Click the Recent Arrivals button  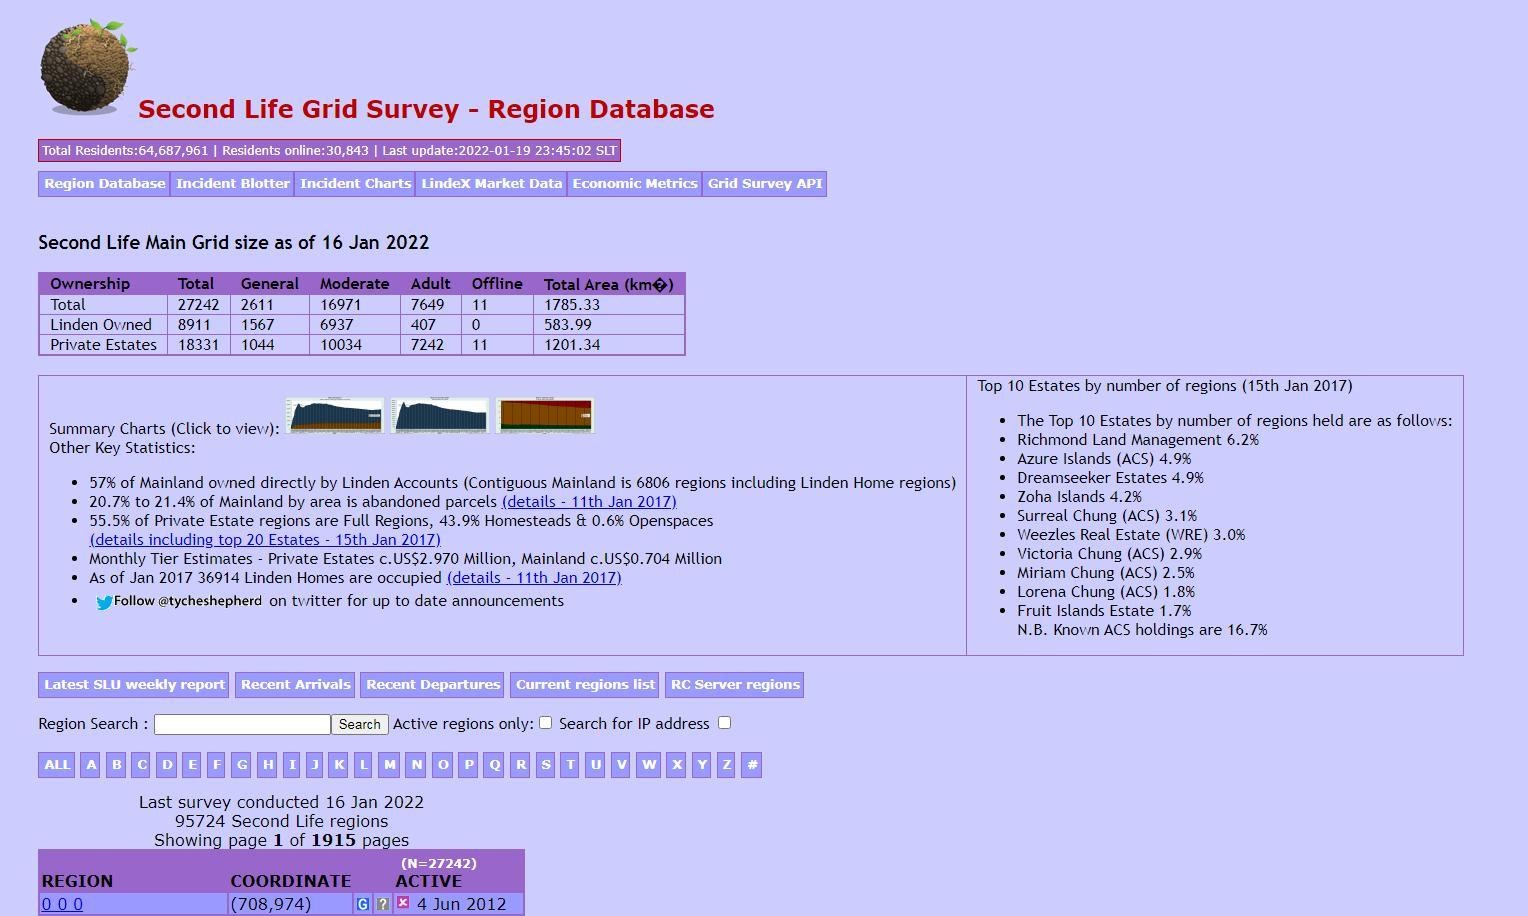point(295,685)
